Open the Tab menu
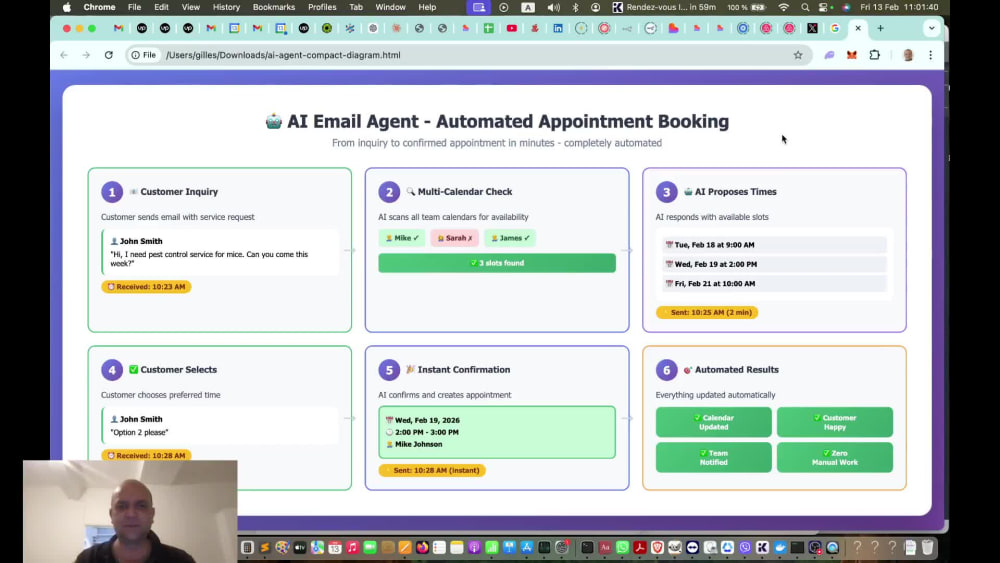The height and width of the screenshot is (563, 1000). pyautogui.click(x=356, y=7)
